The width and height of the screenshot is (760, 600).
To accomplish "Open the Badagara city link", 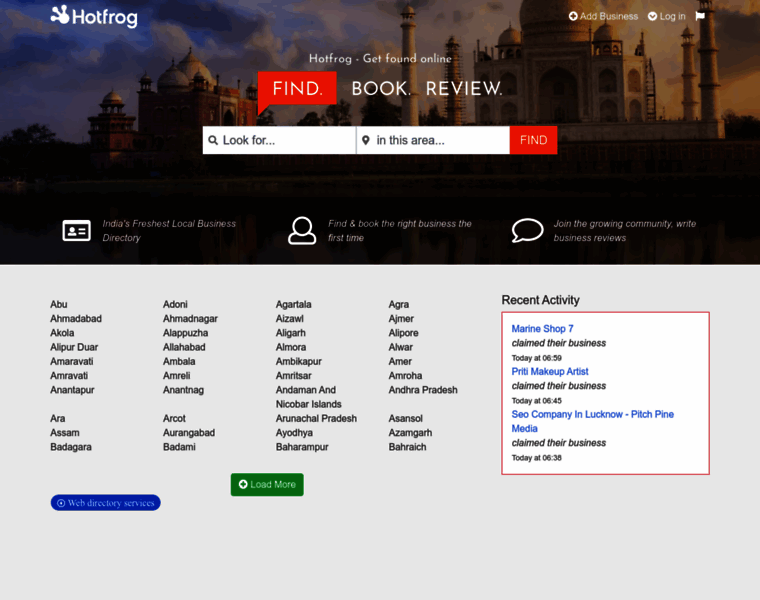I will 71,447.
